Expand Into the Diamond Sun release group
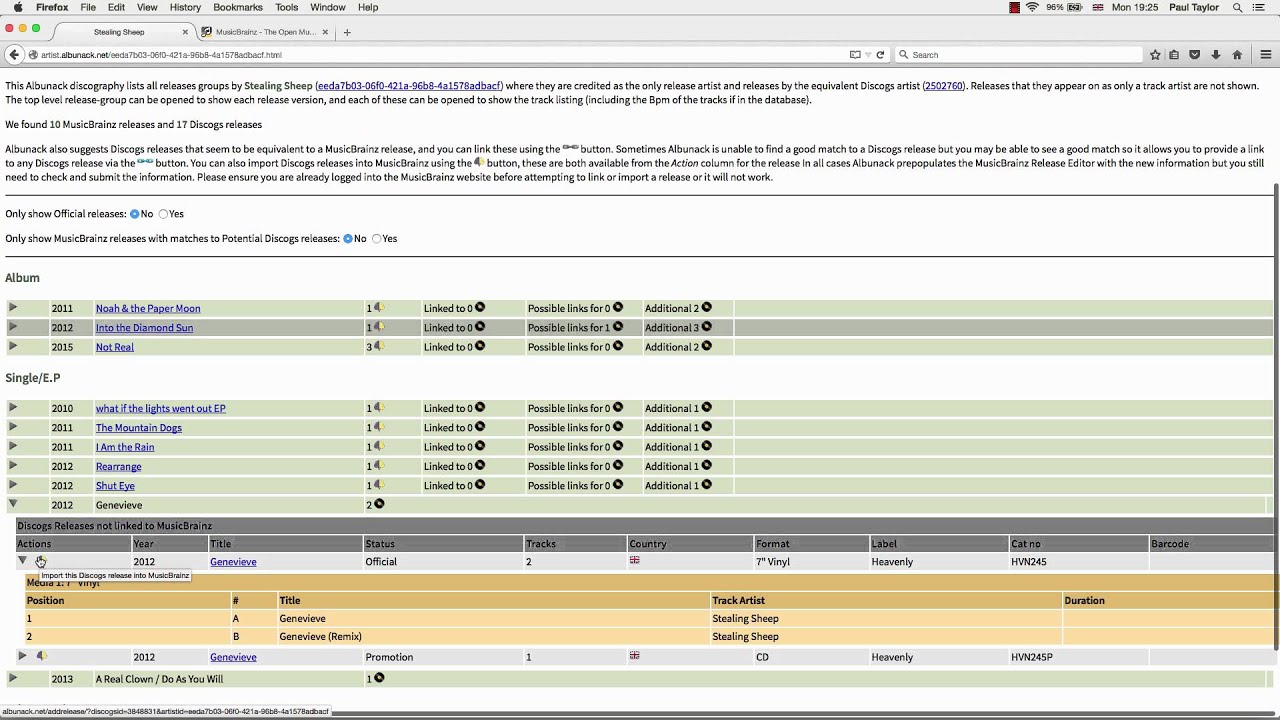 [13, 326]
